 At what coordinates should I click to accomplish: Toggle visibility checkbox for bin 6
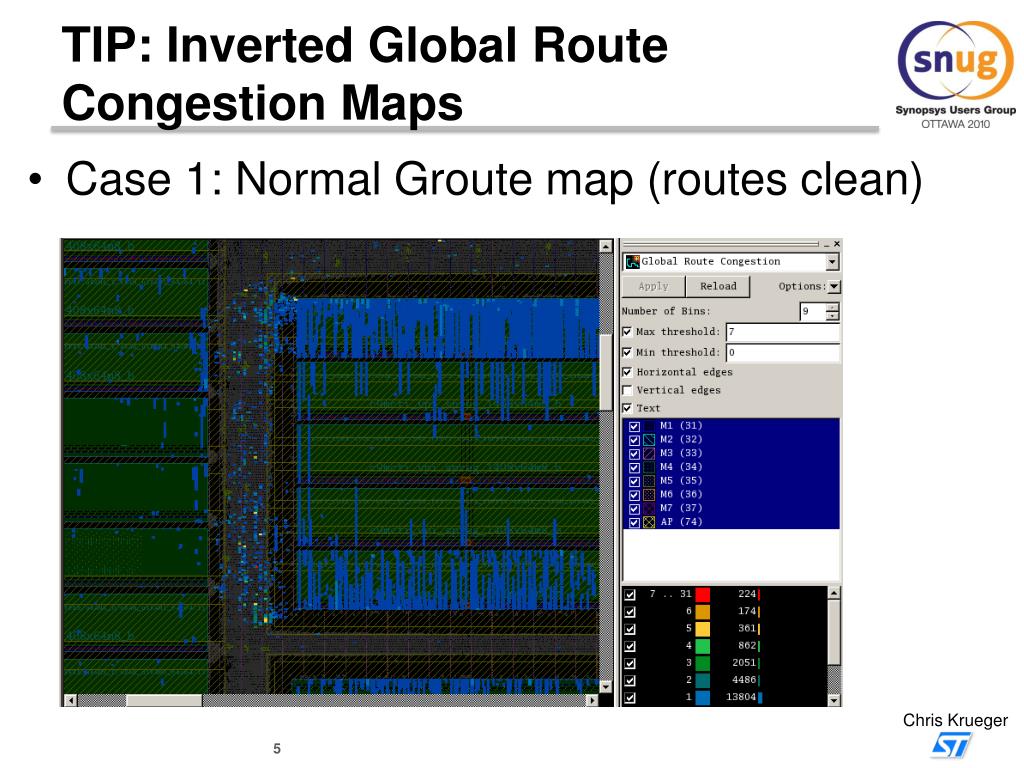630,612
